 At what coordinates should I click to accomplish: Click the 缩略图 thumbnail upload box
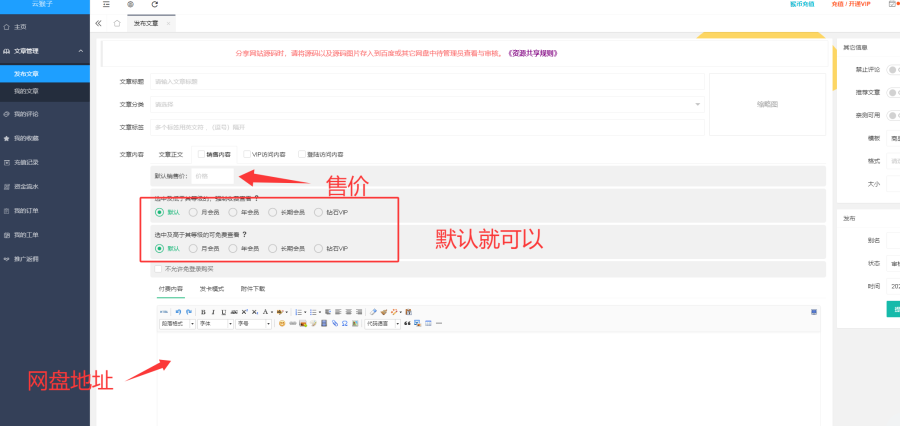pos(767,104)
